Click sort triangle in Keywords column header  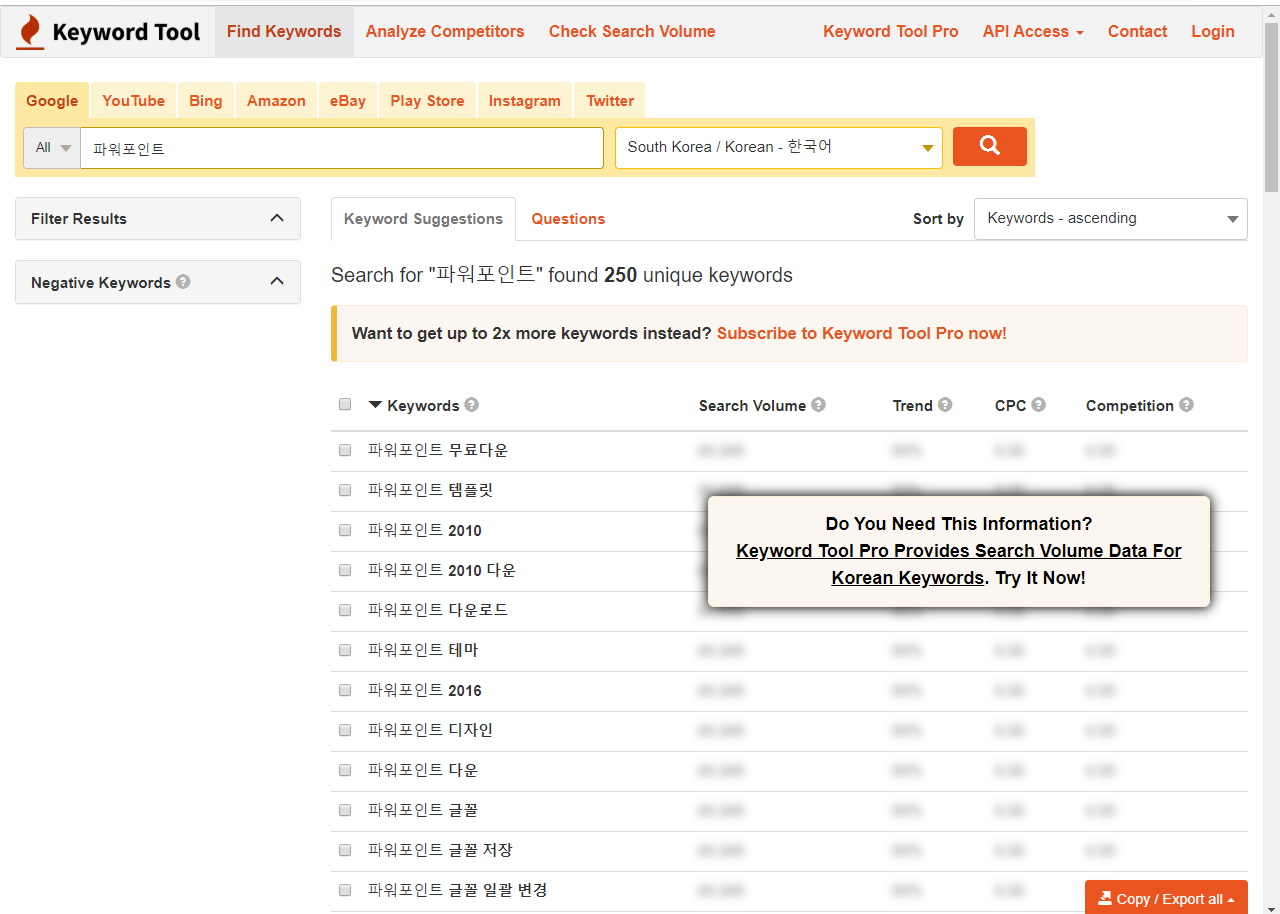[376, 405]
